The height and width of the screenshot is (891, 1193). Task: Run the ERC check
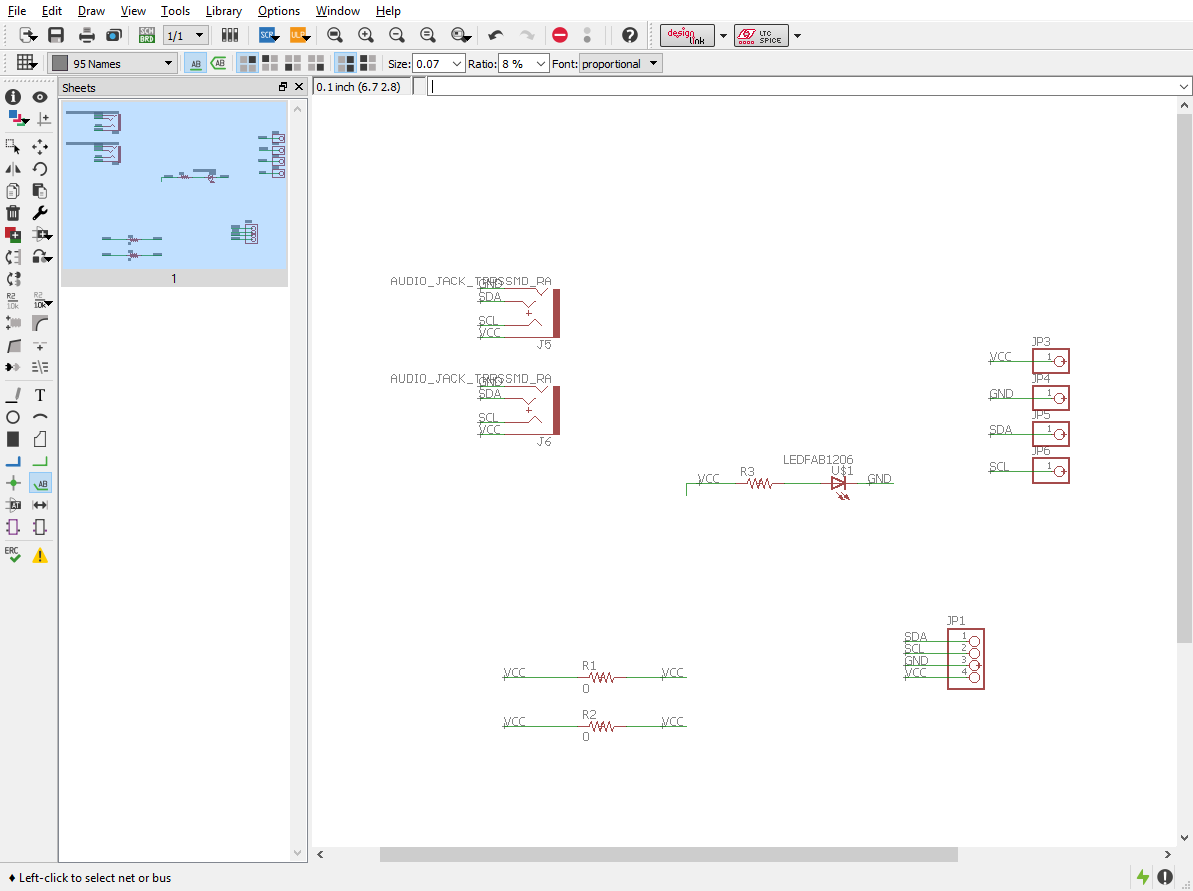click(13, 555)
